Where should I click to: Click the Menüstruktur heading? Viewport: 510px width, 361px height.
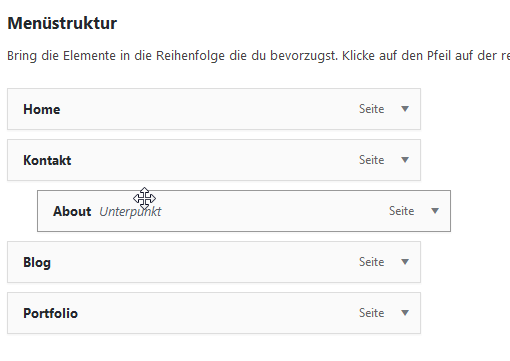point(62,23)
